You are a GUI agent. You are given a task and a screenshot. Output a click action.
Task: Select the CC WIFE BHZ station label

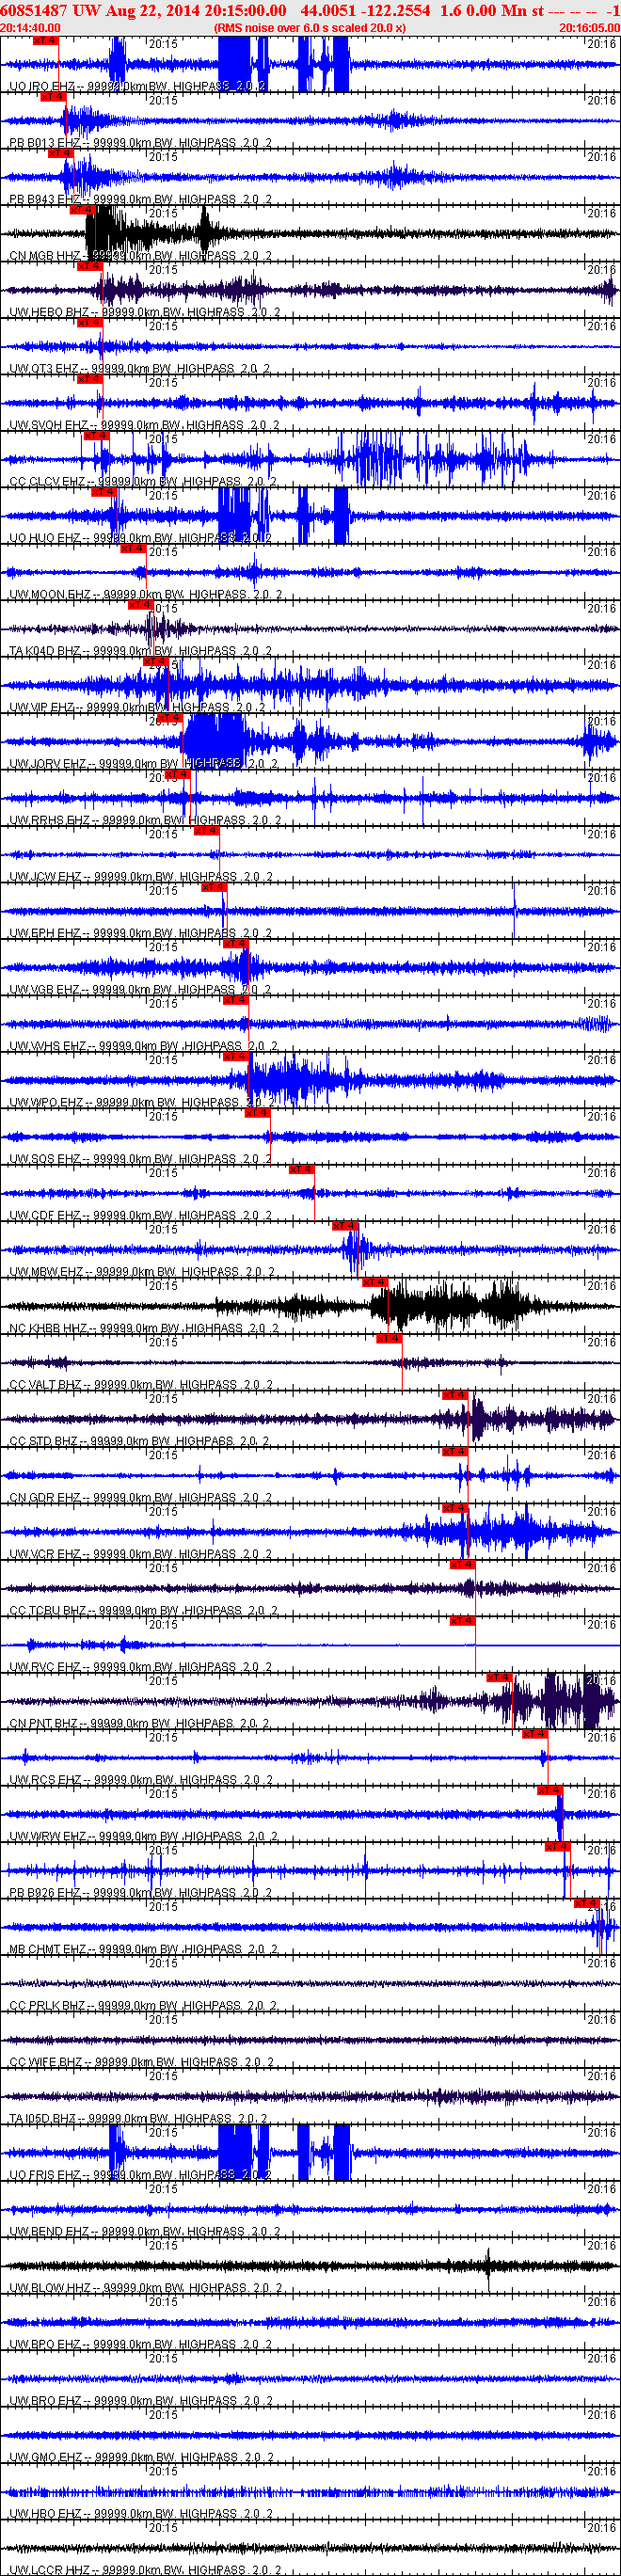(143, 2064)
